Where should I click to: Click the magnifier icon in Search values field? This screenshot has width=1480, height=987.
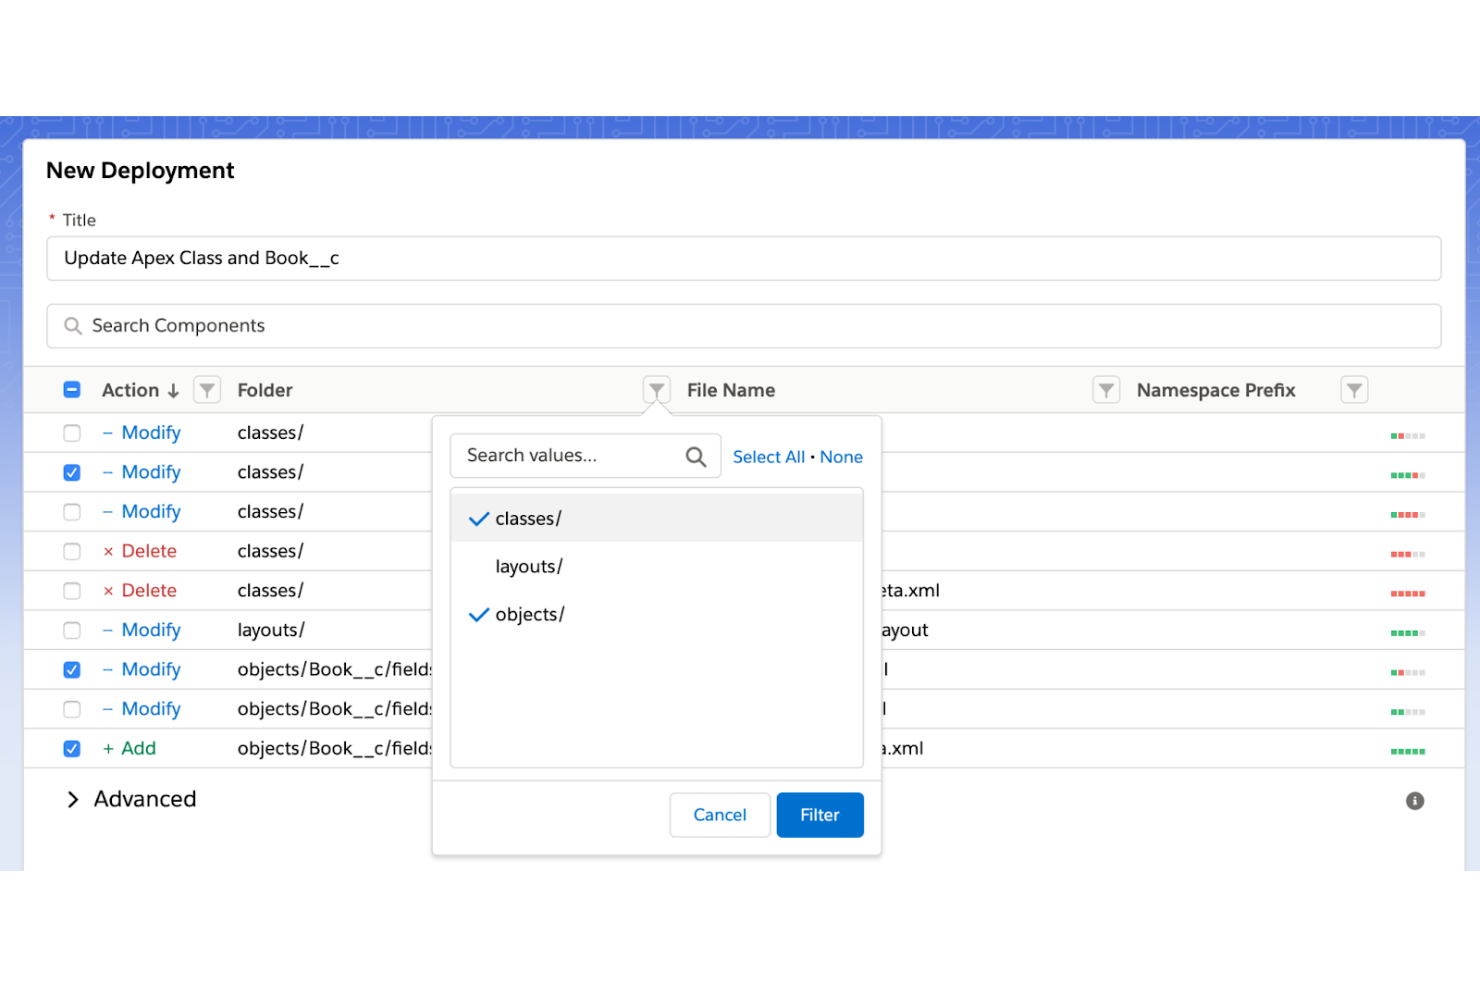pos(696,455)
